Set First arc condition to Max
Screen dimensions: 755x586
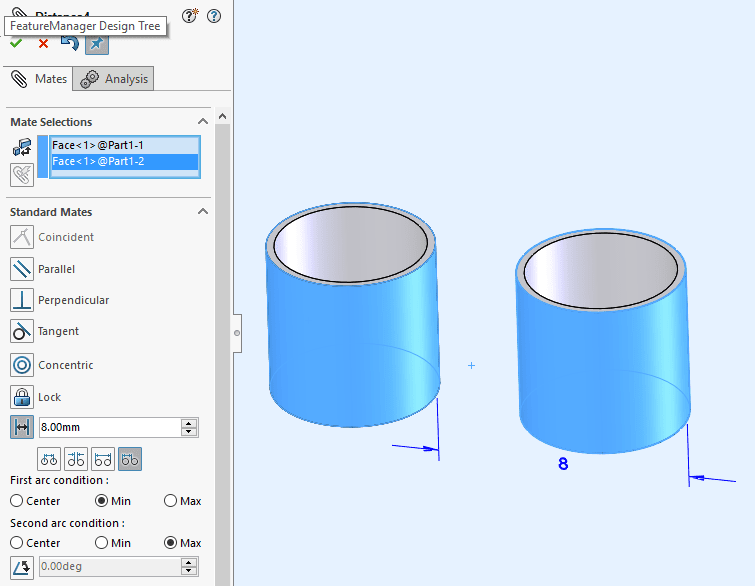tap(170, 501)
